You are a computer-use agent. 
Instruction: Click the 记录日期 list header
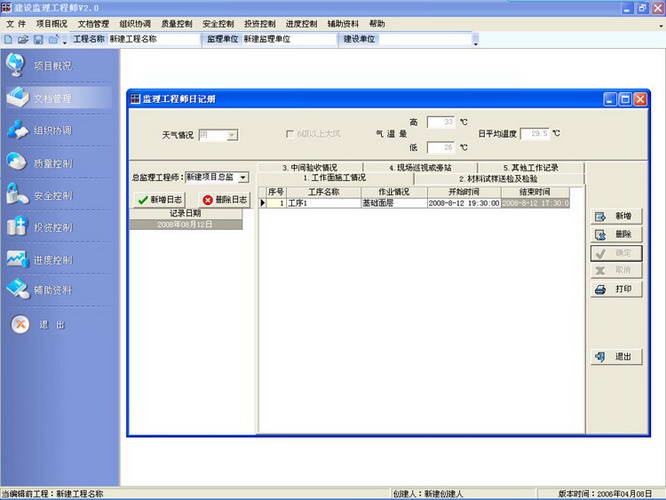186,214
